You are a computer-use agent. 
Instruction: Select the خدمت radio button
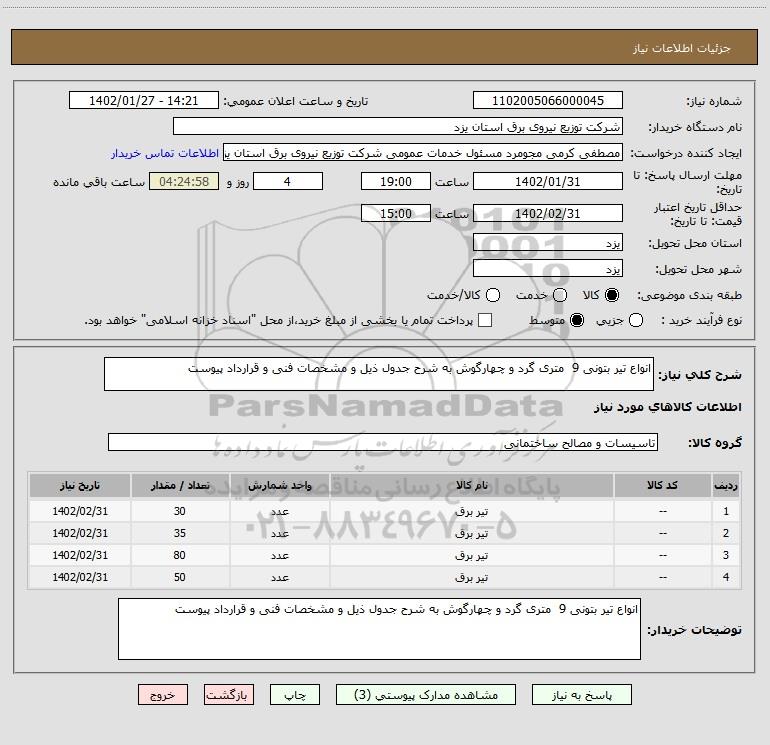560,295
